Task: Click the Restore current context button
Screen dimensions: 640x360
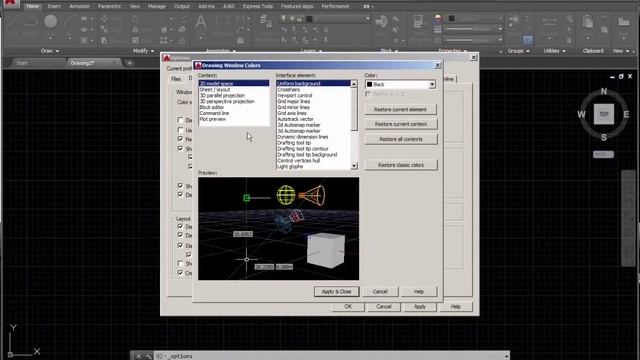Action: [400, 124]
